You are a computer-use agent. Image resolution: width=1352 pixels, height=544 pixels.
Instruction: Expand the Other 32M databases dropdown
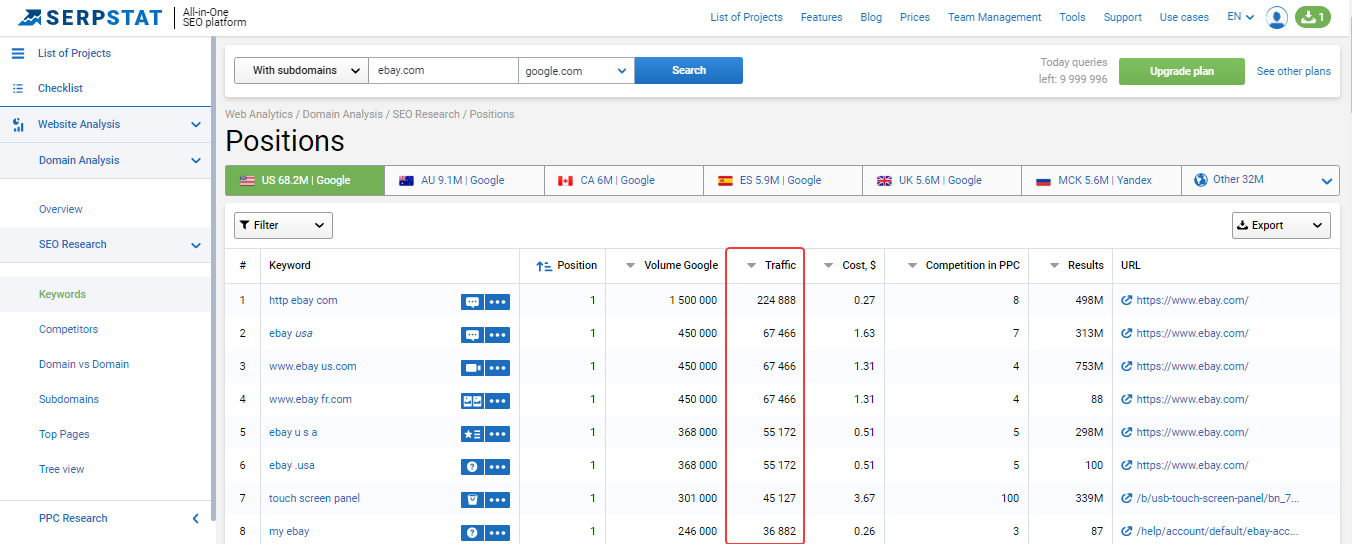click(1327, 181)
